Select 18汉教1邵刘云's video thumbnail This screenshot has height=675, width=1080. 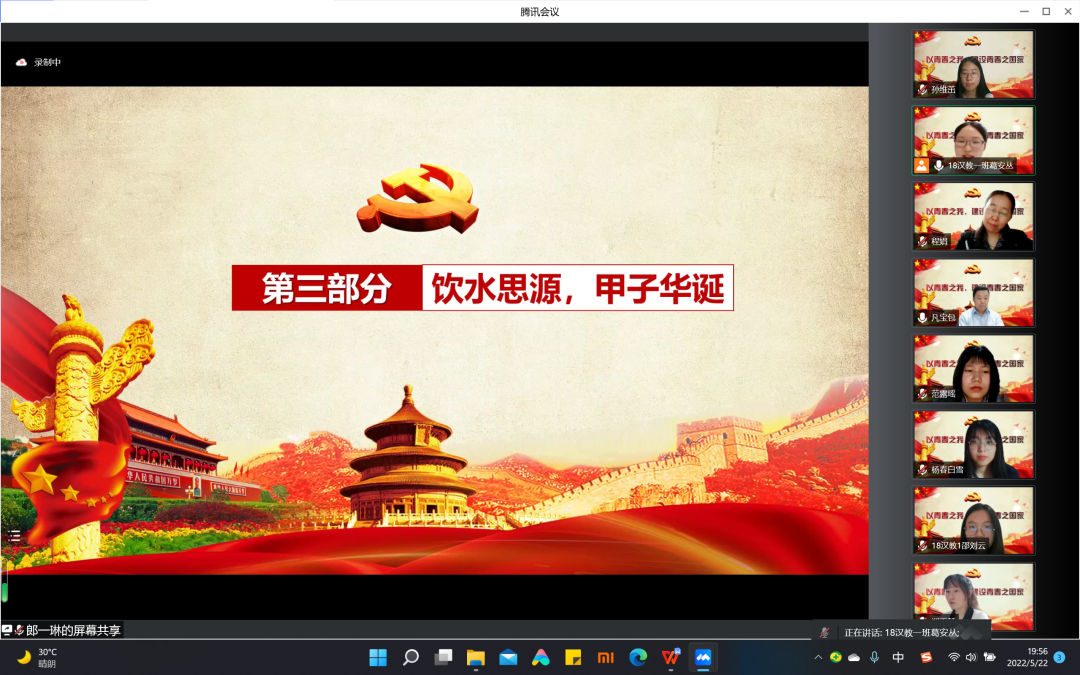tap(973, 521)
